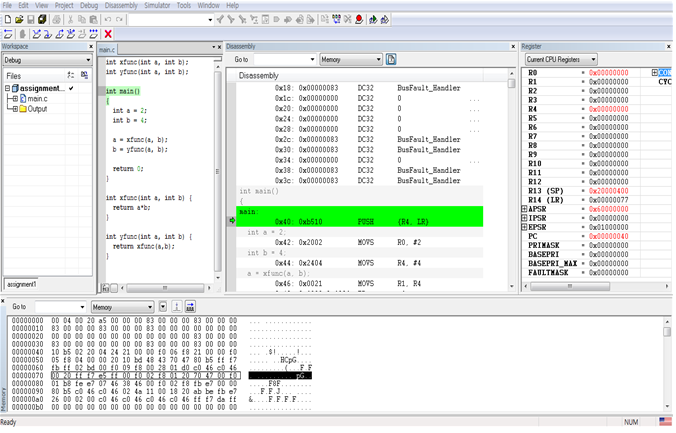Click the Open file folder icon
This screenshot has height=433, width=676.
click(x=19, y=20)
